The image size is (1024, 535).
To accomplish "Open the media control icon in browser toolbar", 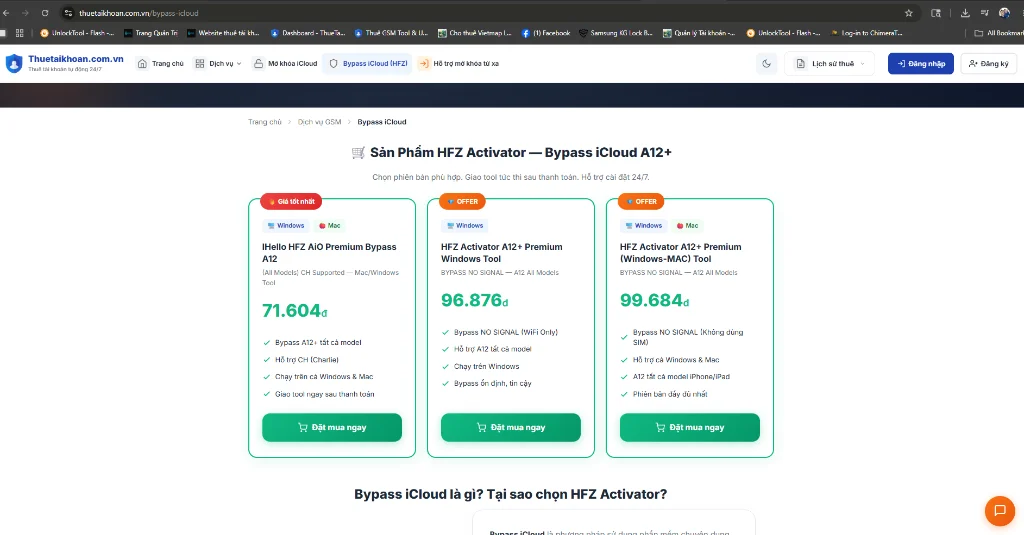I will (985, 13).
